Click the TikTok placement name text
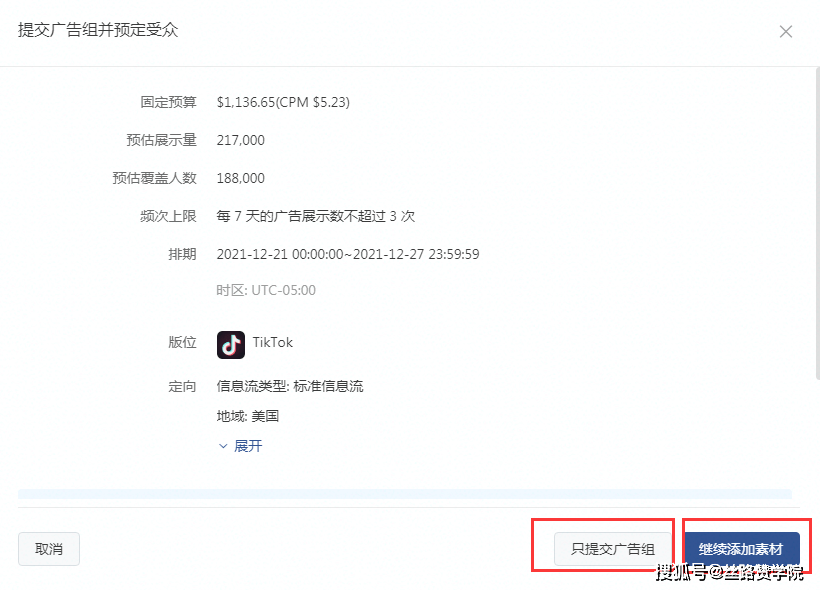 pos(273,342)
